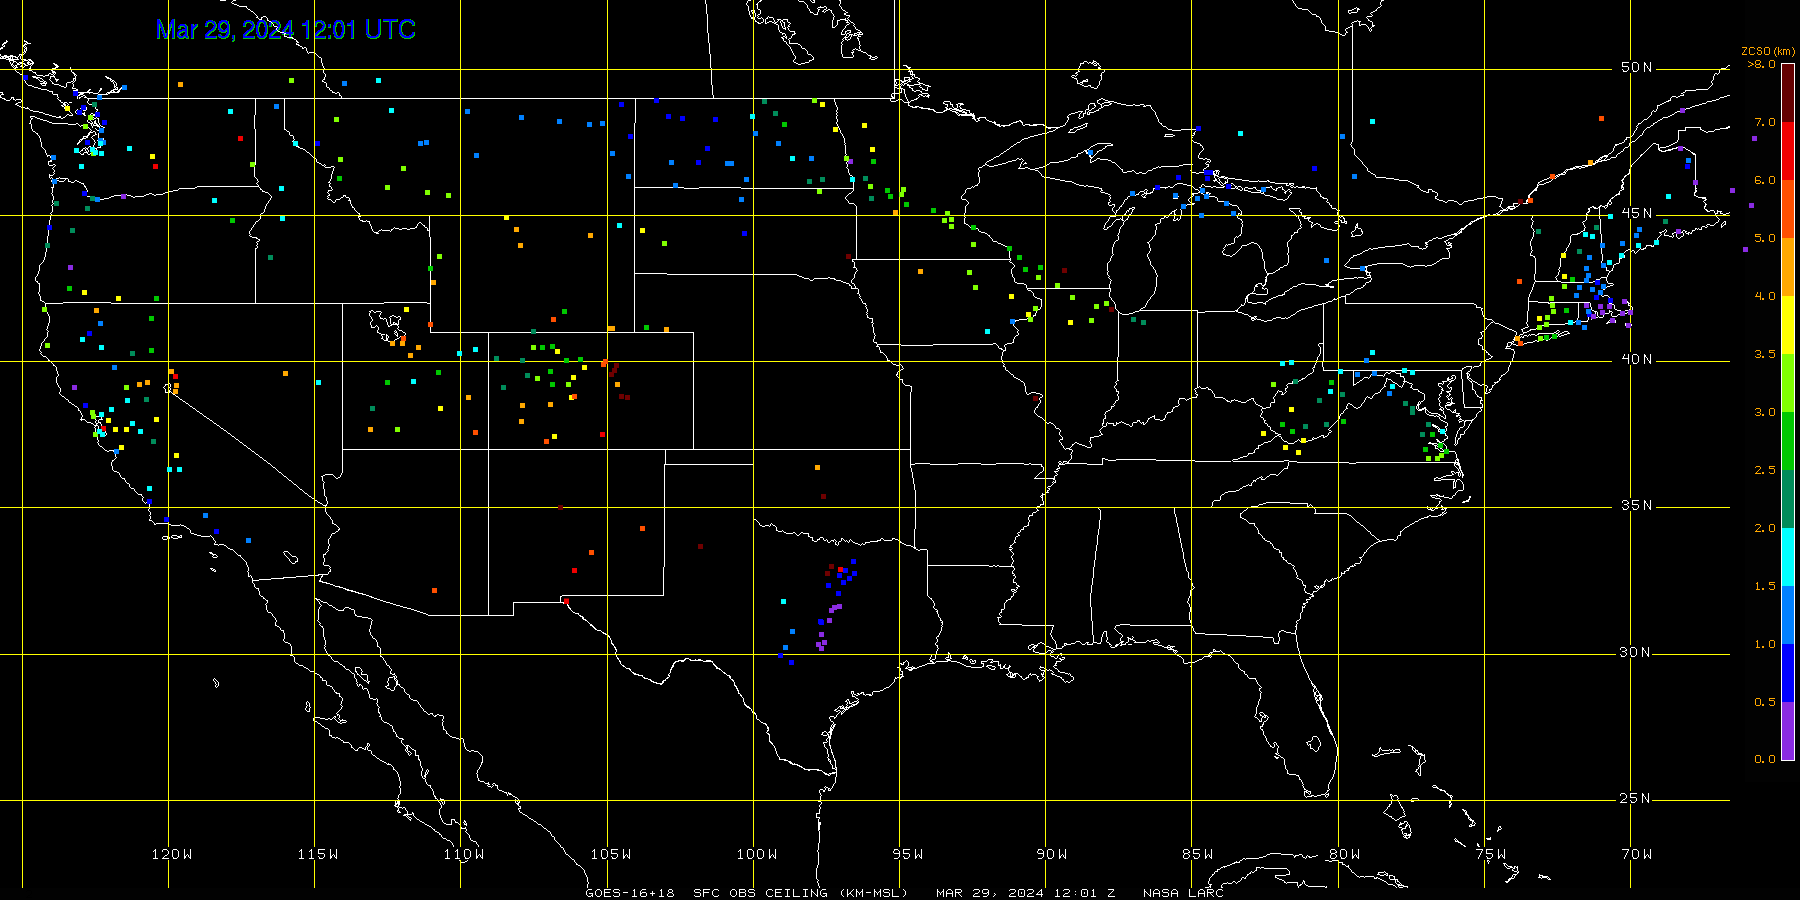Pick the purple 0.0–0.5 color bar segment
This screenshot has width=1800, height=900.
point(1788,731)
